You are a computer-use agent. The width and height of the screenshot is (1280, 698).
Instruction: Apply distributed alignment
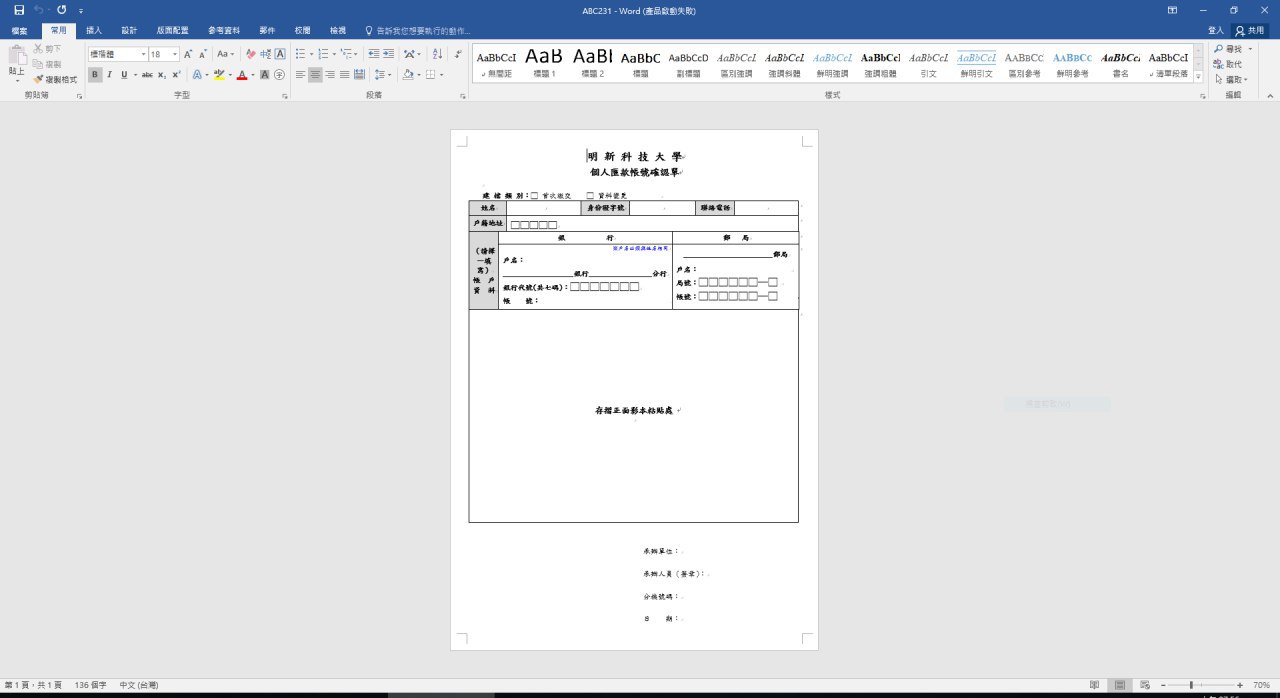pyautogui.click(x=359, y=75)
